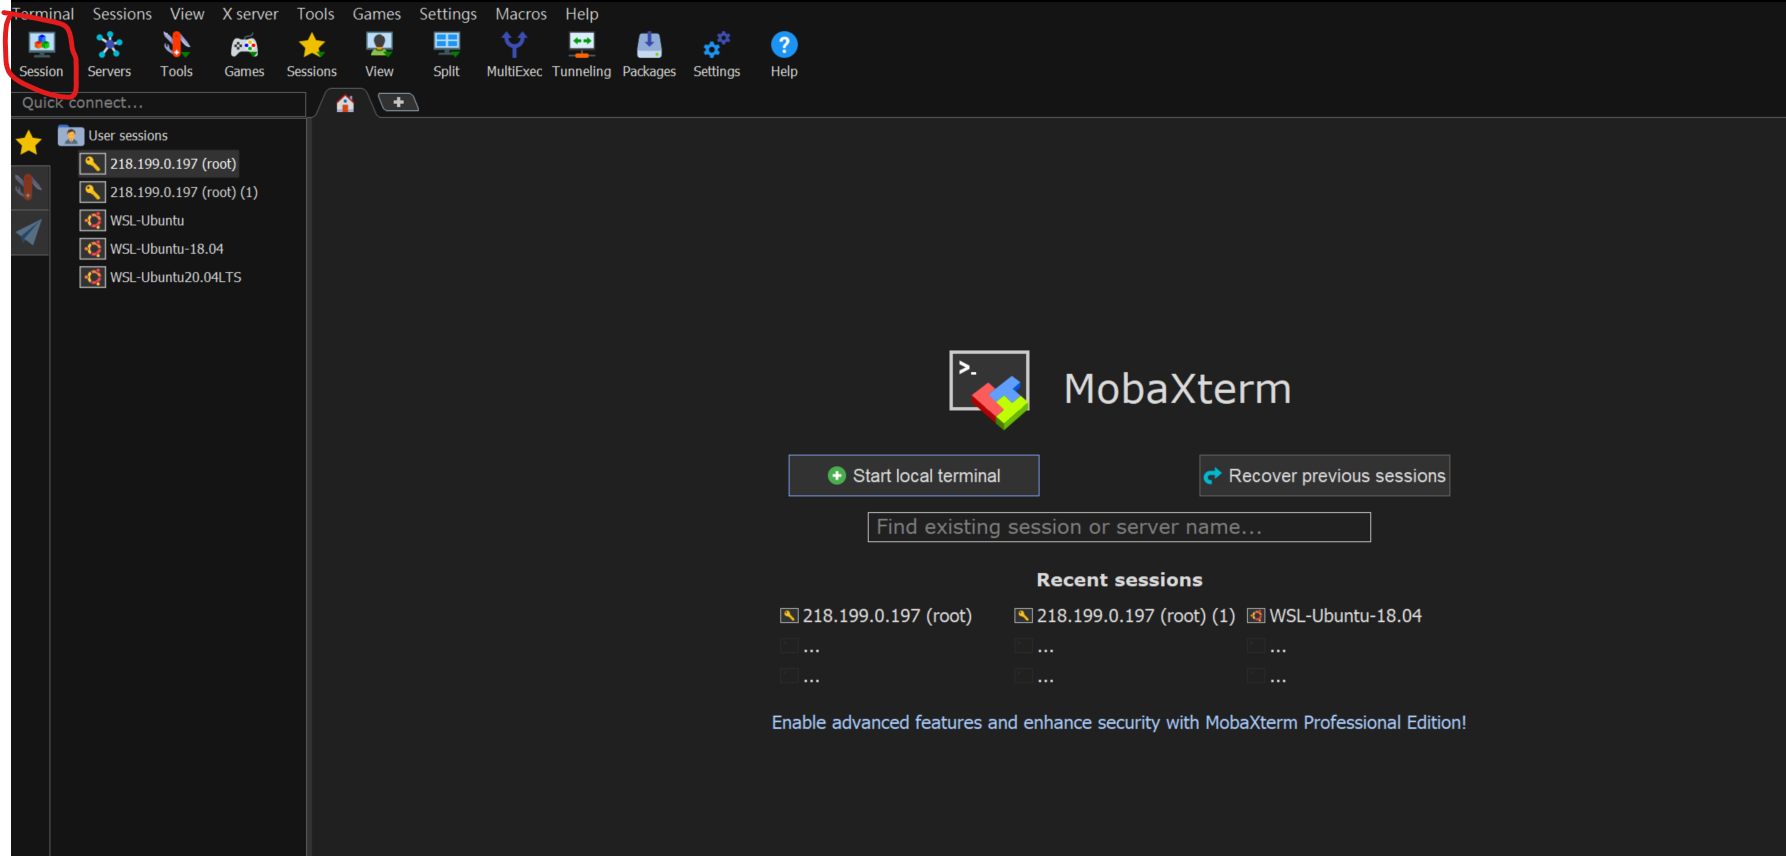Launch the Games toolbar icon
Image resolution: width=1786 pixels, height=856 pixels.
tap(244, 54)
